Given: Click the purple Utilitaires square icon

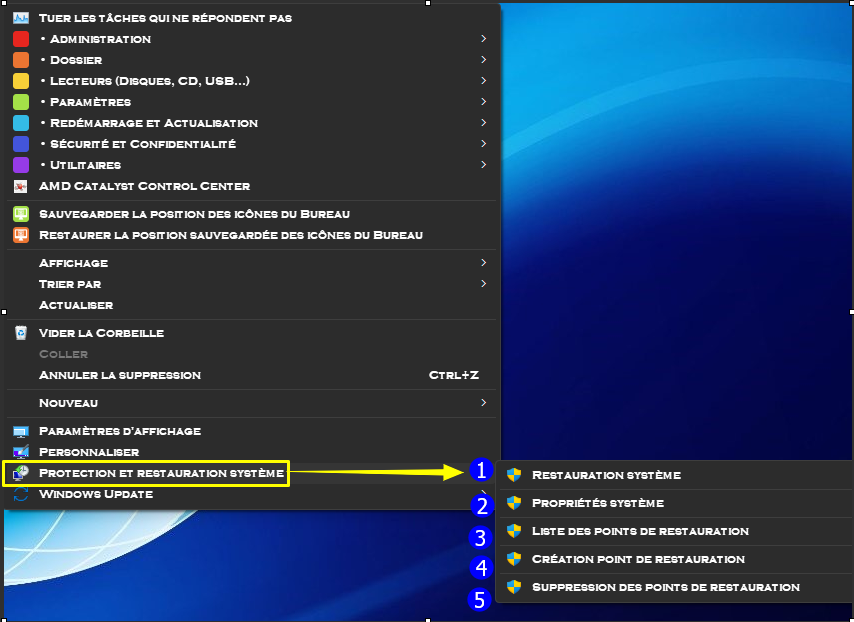Looking at the screenshot, I should coord(21,165).
